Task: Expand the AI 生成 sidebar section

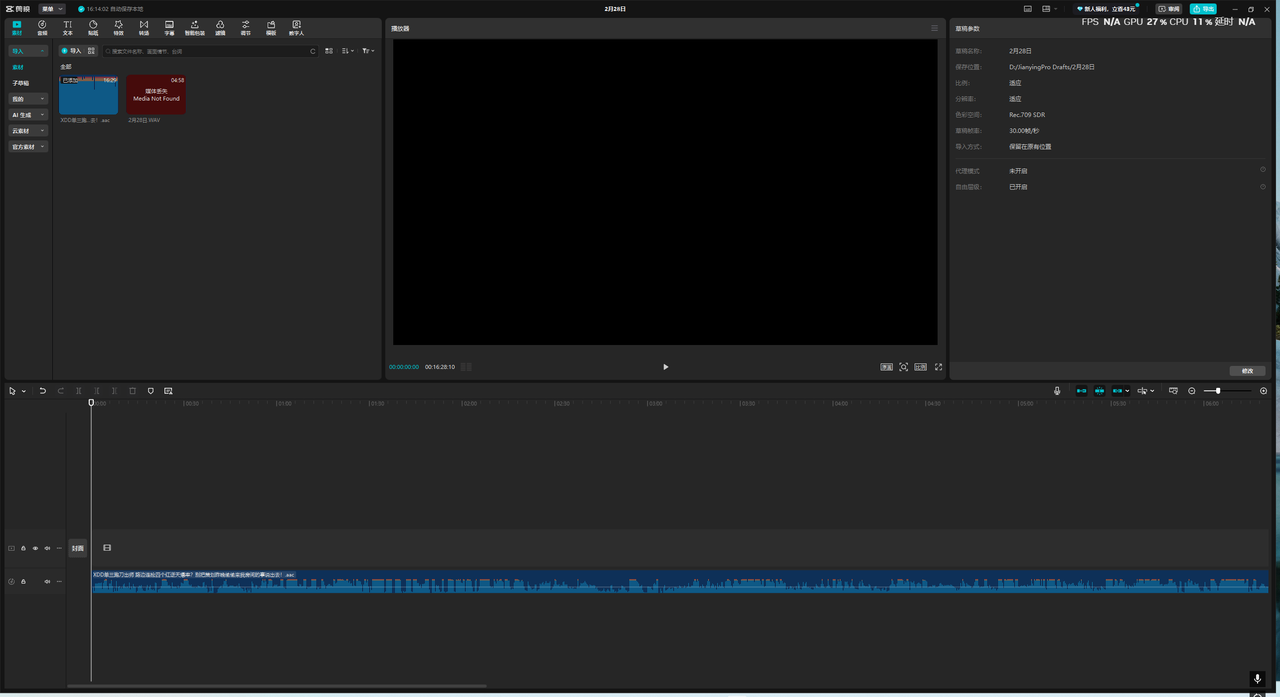Action: (28, 115)
